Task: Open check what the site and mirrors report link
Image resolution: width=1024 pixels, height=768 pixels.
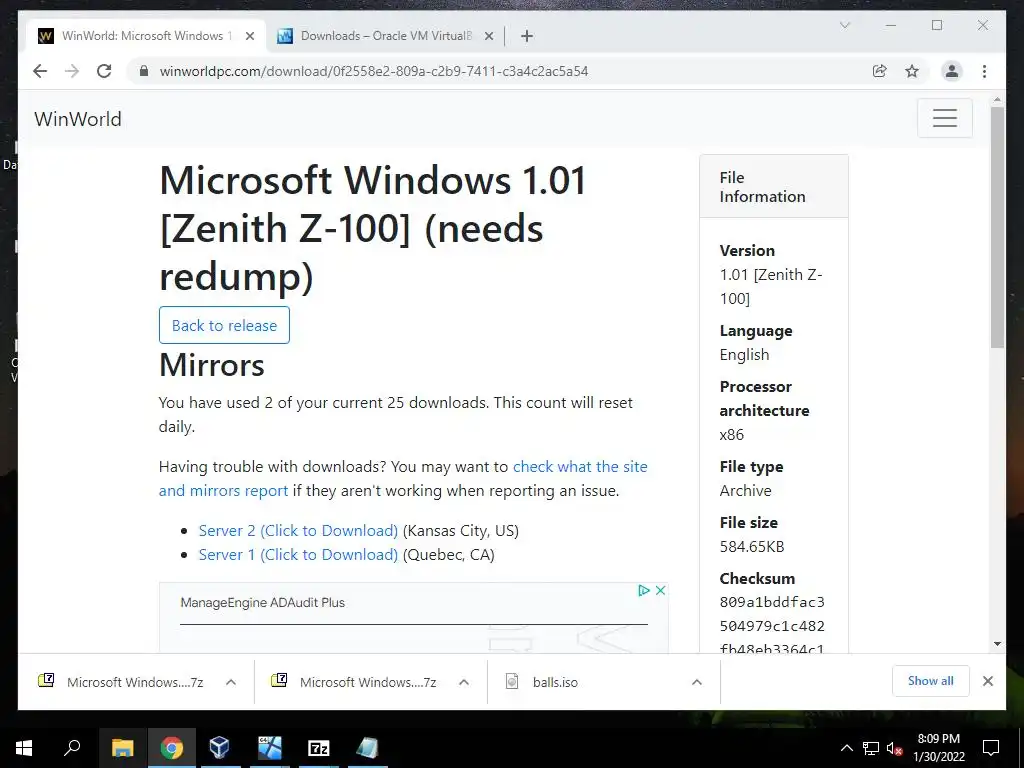Action: pyautogui.click(x=403, y=479)
